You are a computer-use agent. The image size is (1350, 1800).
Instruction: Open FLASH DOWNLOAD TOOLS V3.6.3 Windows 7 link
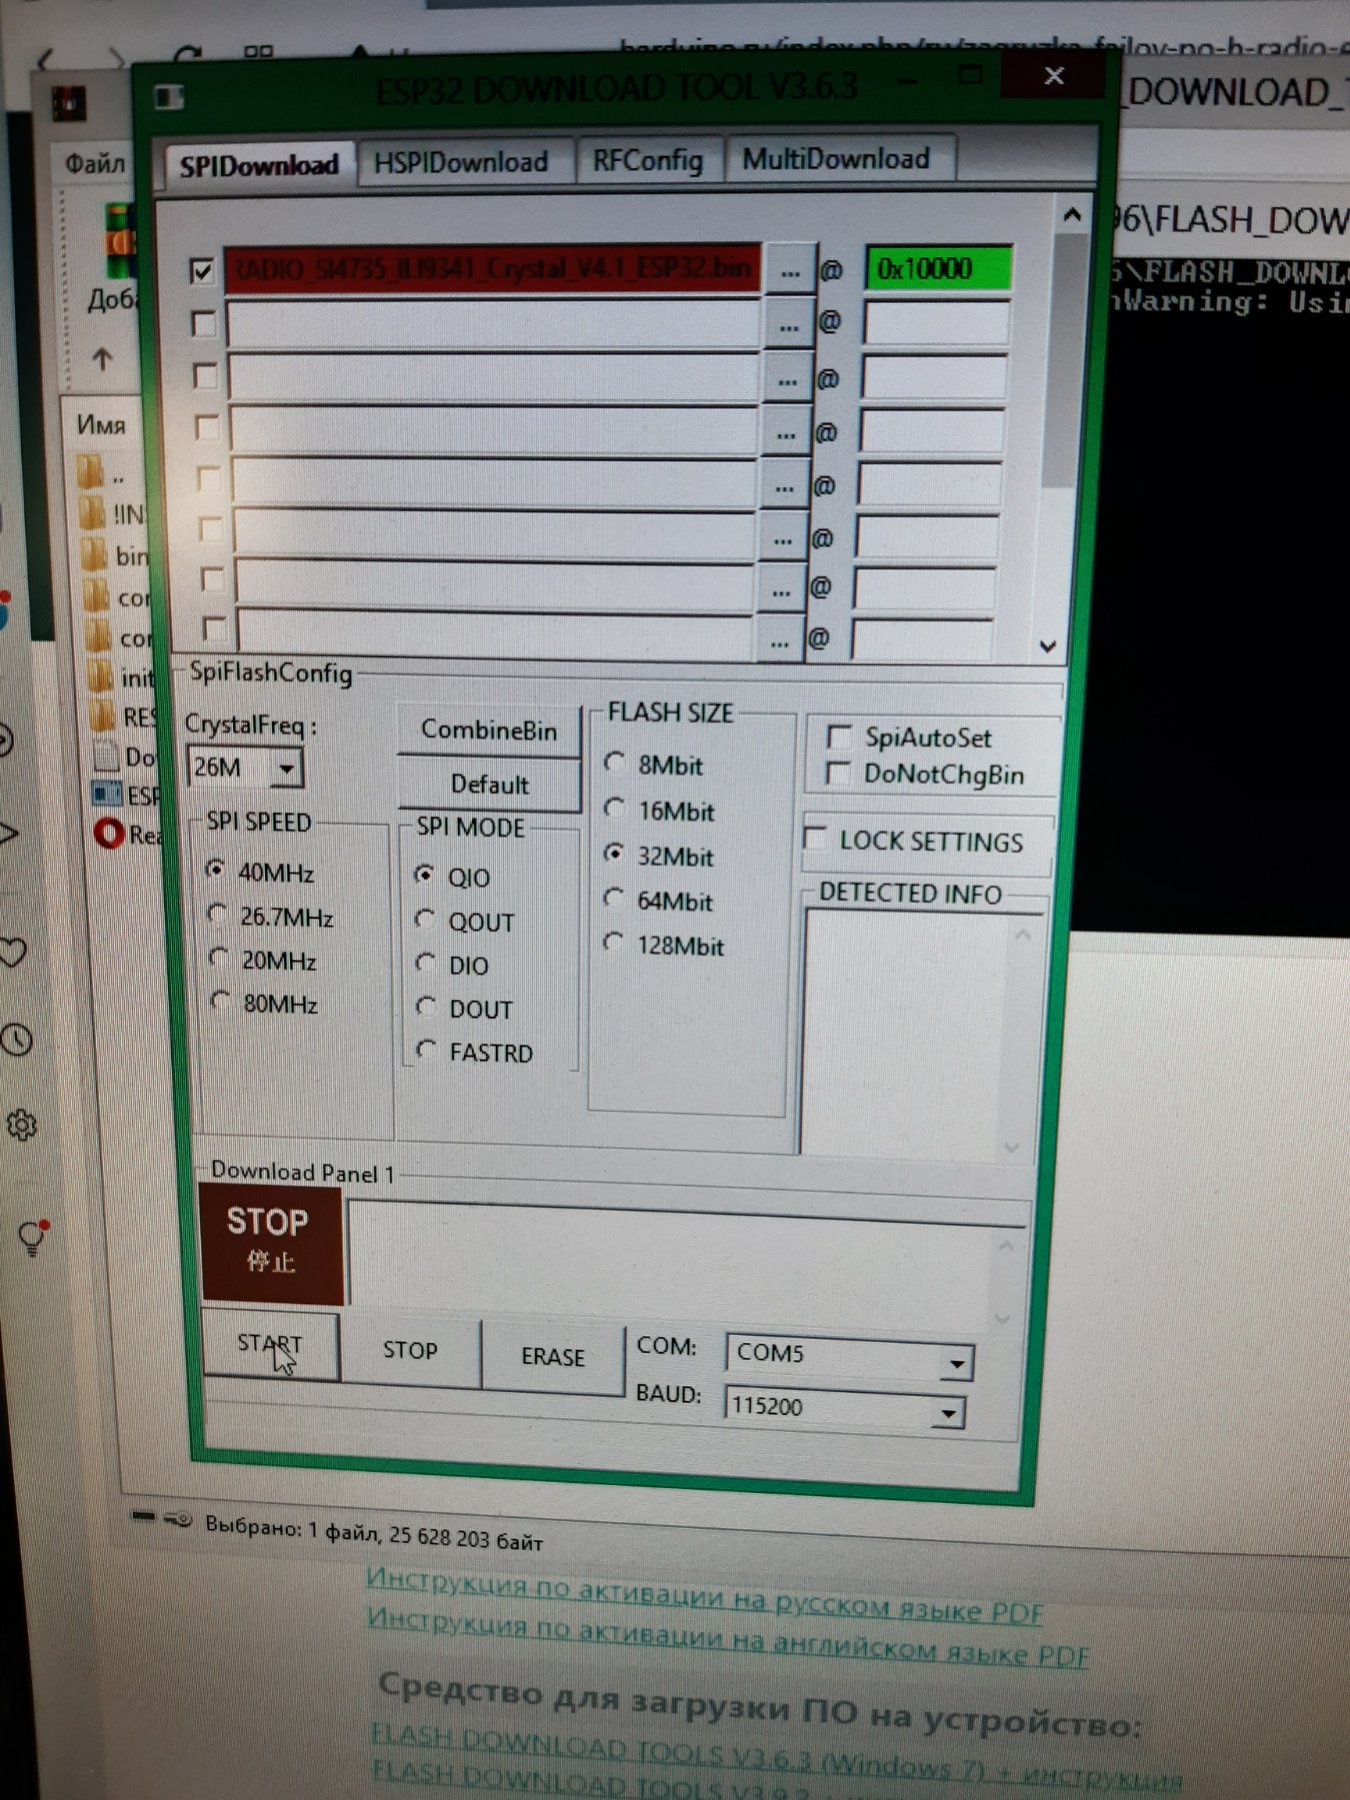[x=776, y=1759]
